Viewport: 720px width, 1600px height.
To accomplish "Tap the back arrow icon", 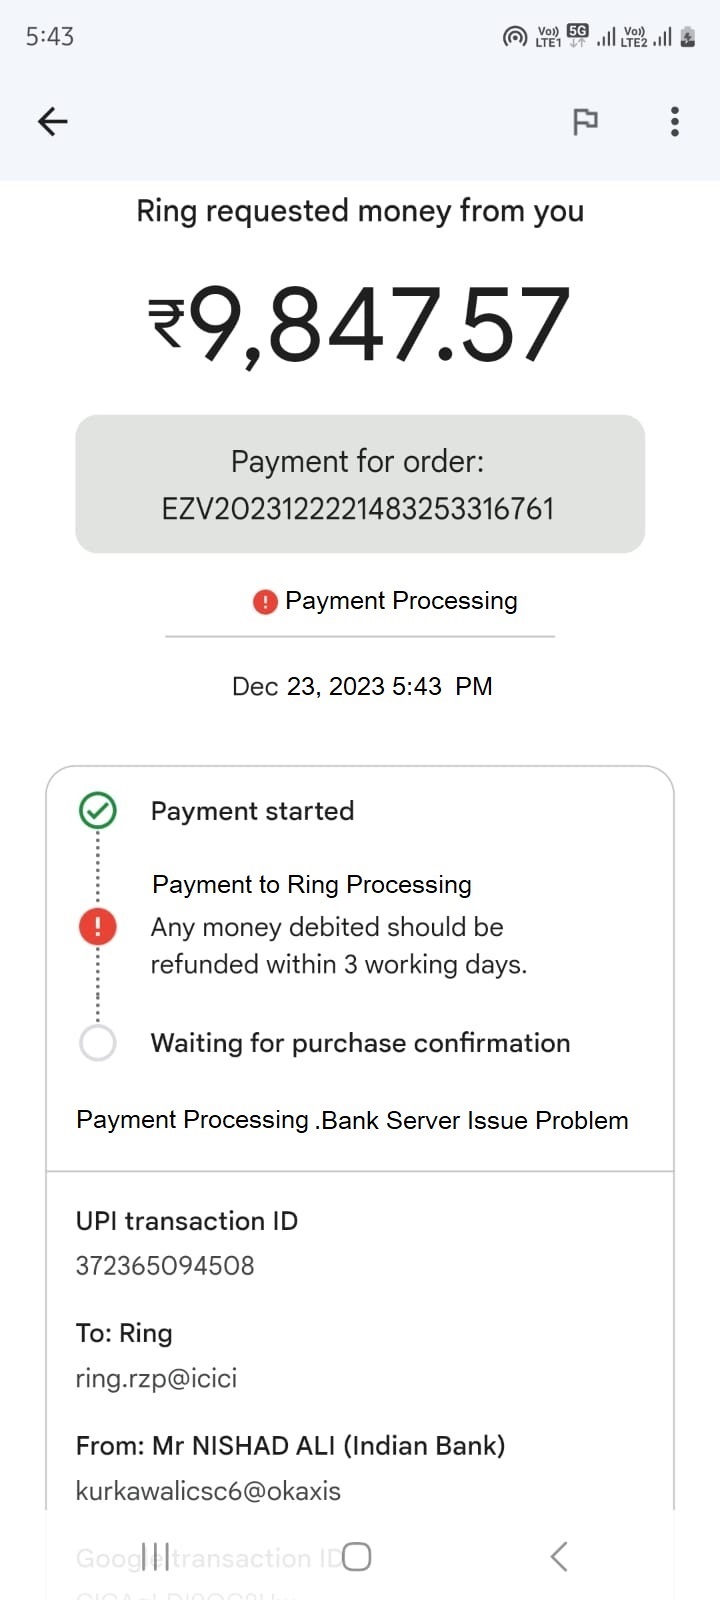I will pyautogui.click(x=52, y=121).
